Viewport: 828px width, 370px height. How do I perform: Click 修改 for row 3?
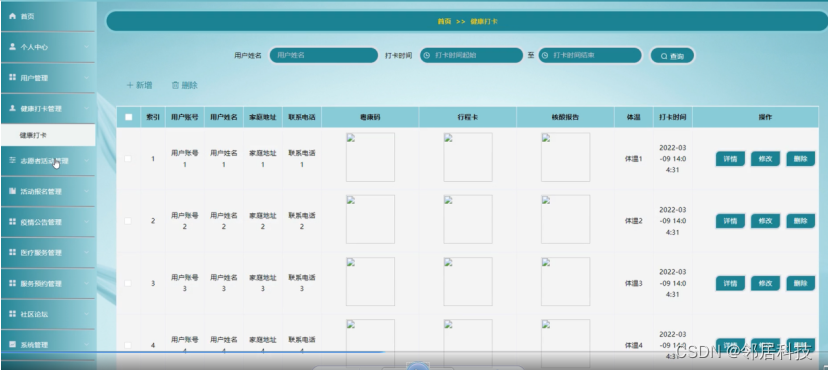(765, 283)
